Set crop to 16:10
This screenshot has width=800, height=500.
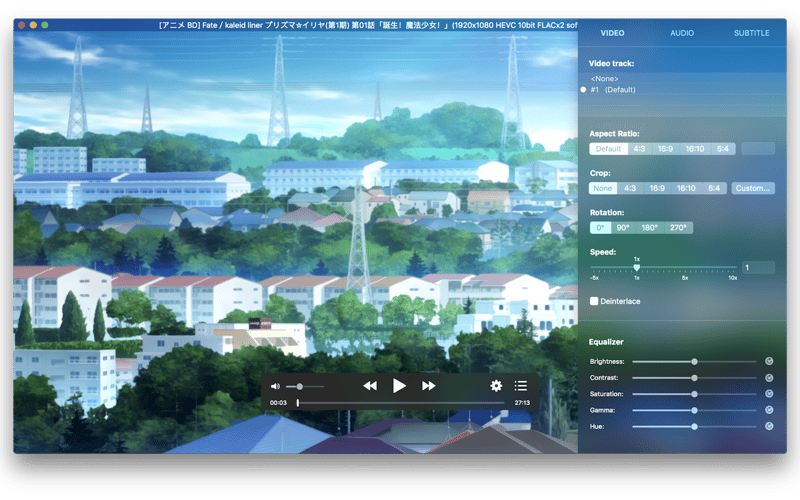click(x=686, y=188)
